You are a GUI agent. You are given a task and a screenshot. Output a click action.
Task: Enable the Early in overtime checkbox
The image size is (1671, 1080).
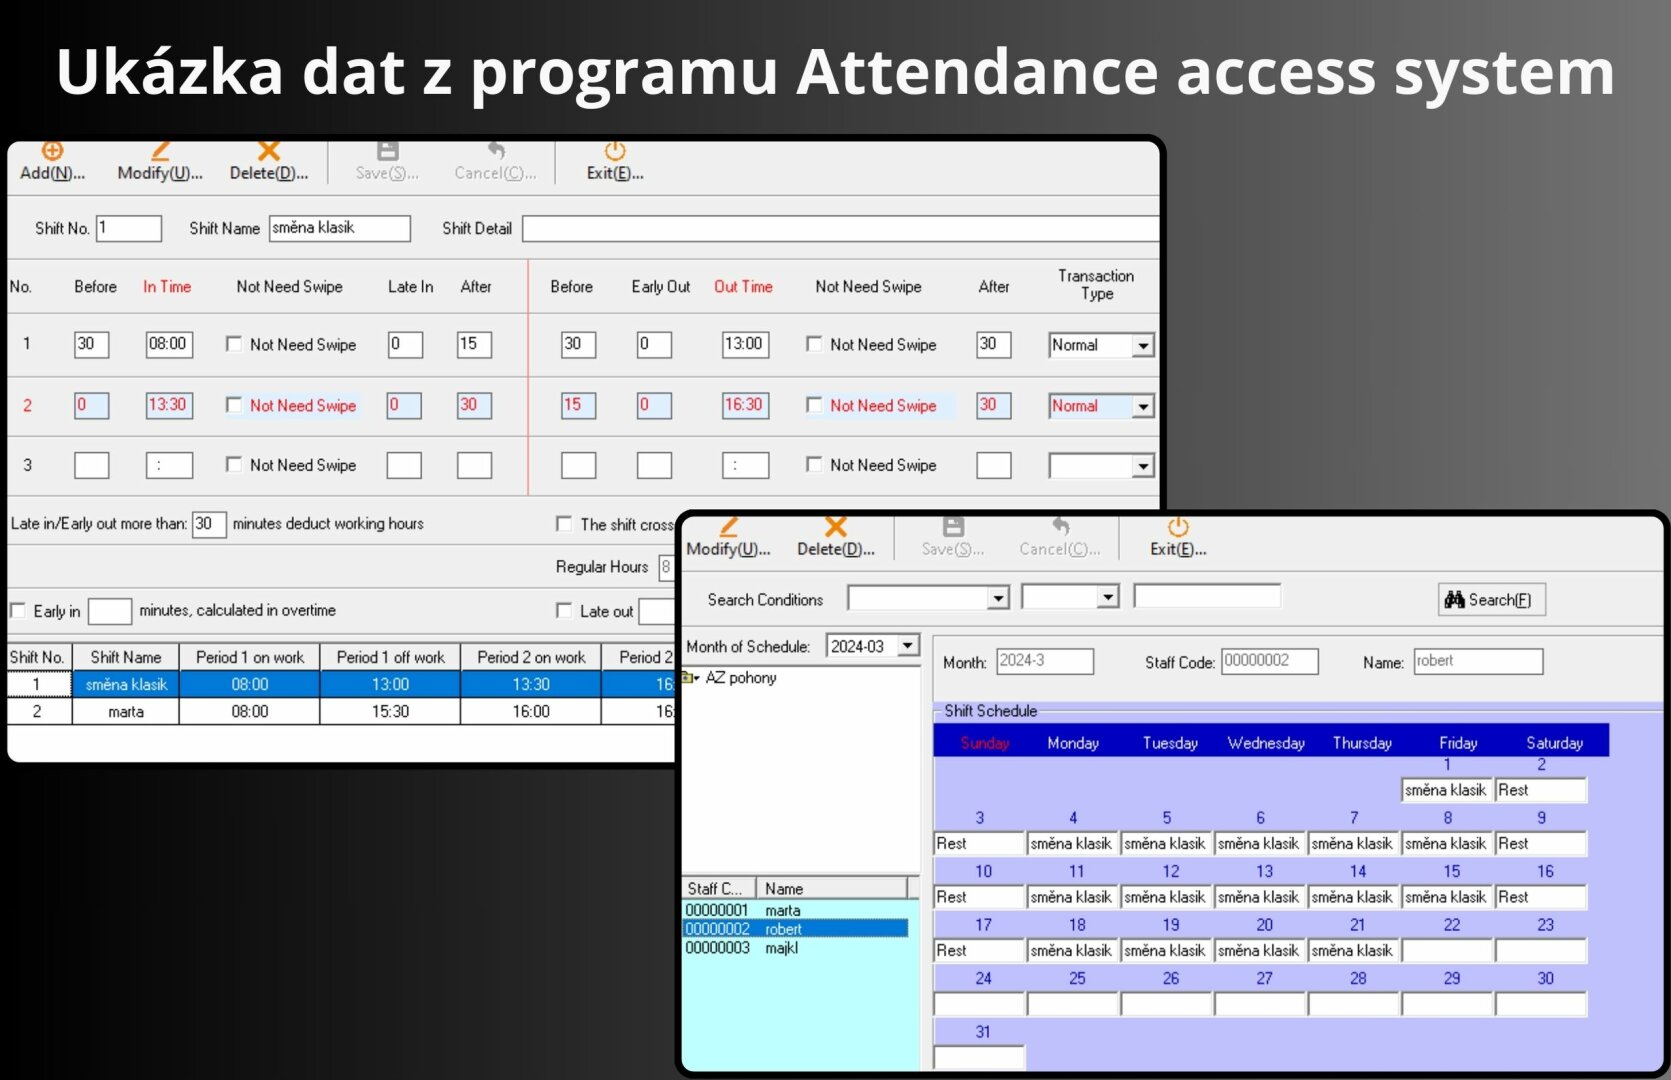[18, 611]
